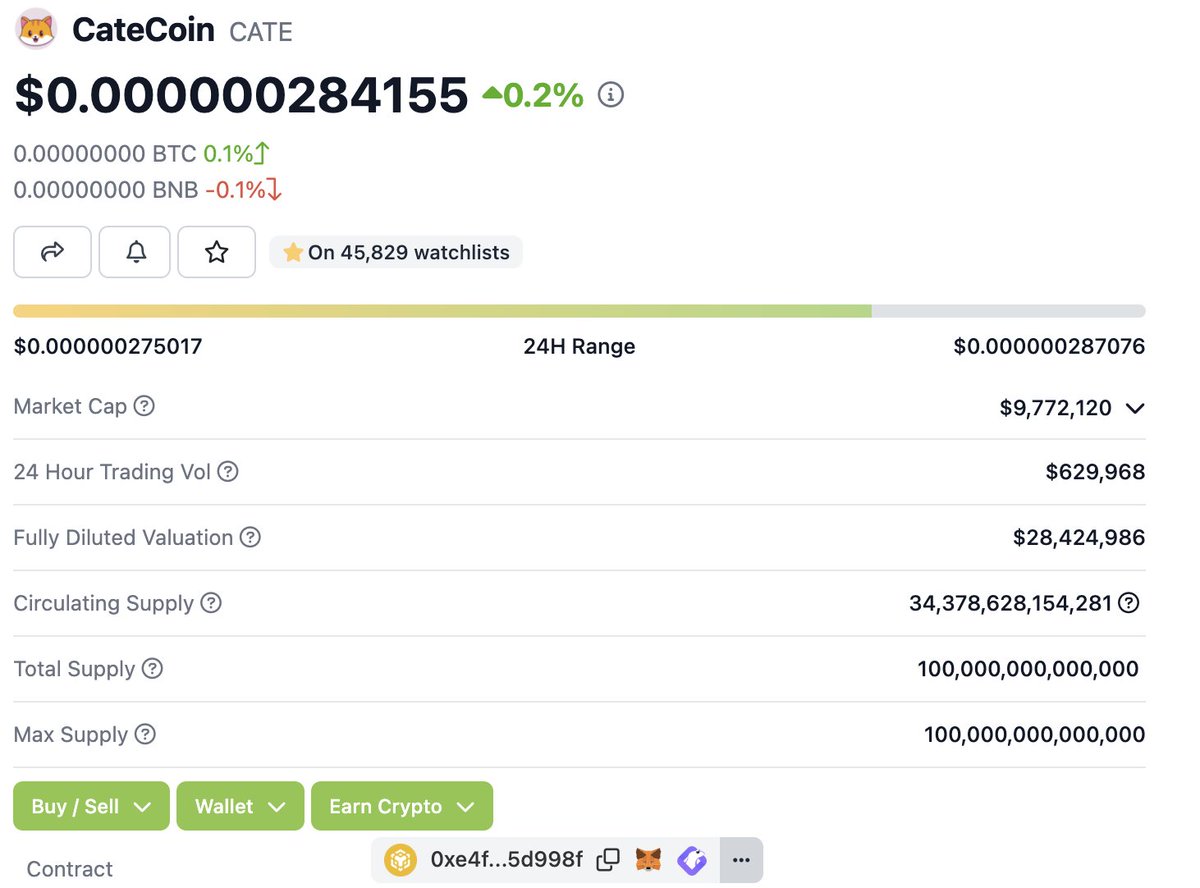Click the valuation value $28,424,986
Image resolution: width=1200 pixels, height=888 pixels.
click(1079, 537)
